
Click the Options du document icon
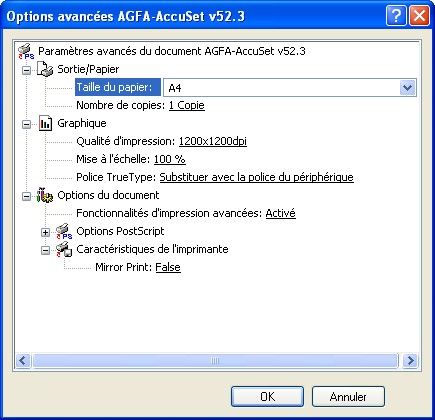(45, 195)
